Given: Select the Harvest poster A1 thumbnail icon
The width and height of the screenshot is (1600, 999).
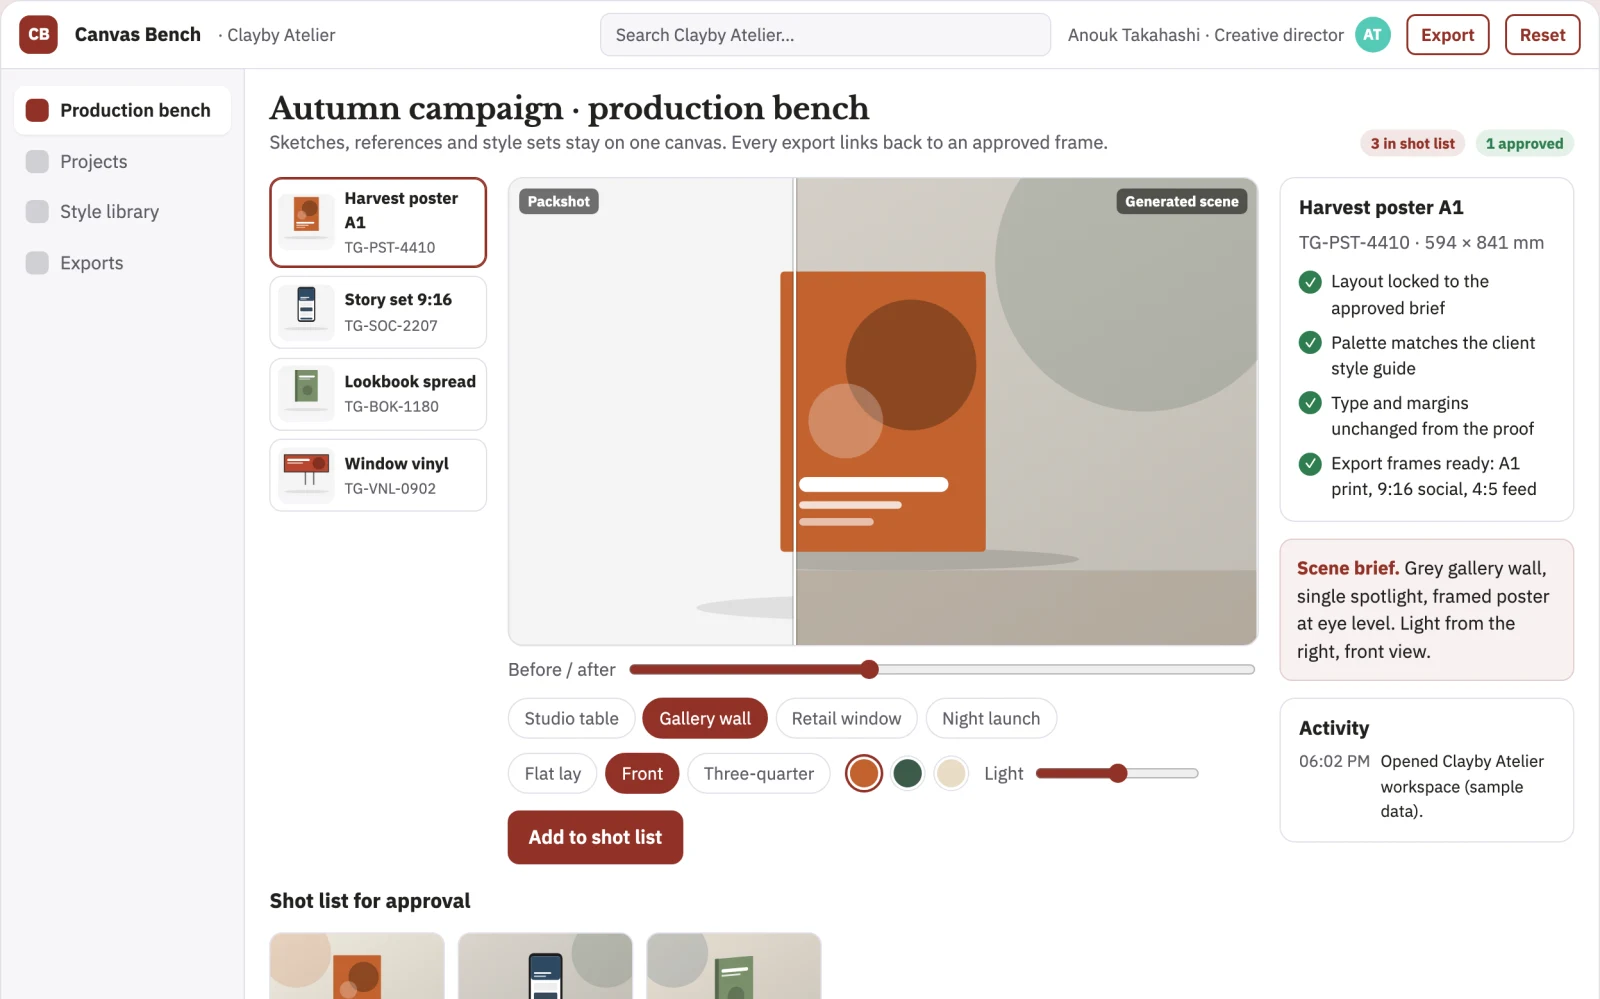Looking at the screenshot, I should (307, 222).
